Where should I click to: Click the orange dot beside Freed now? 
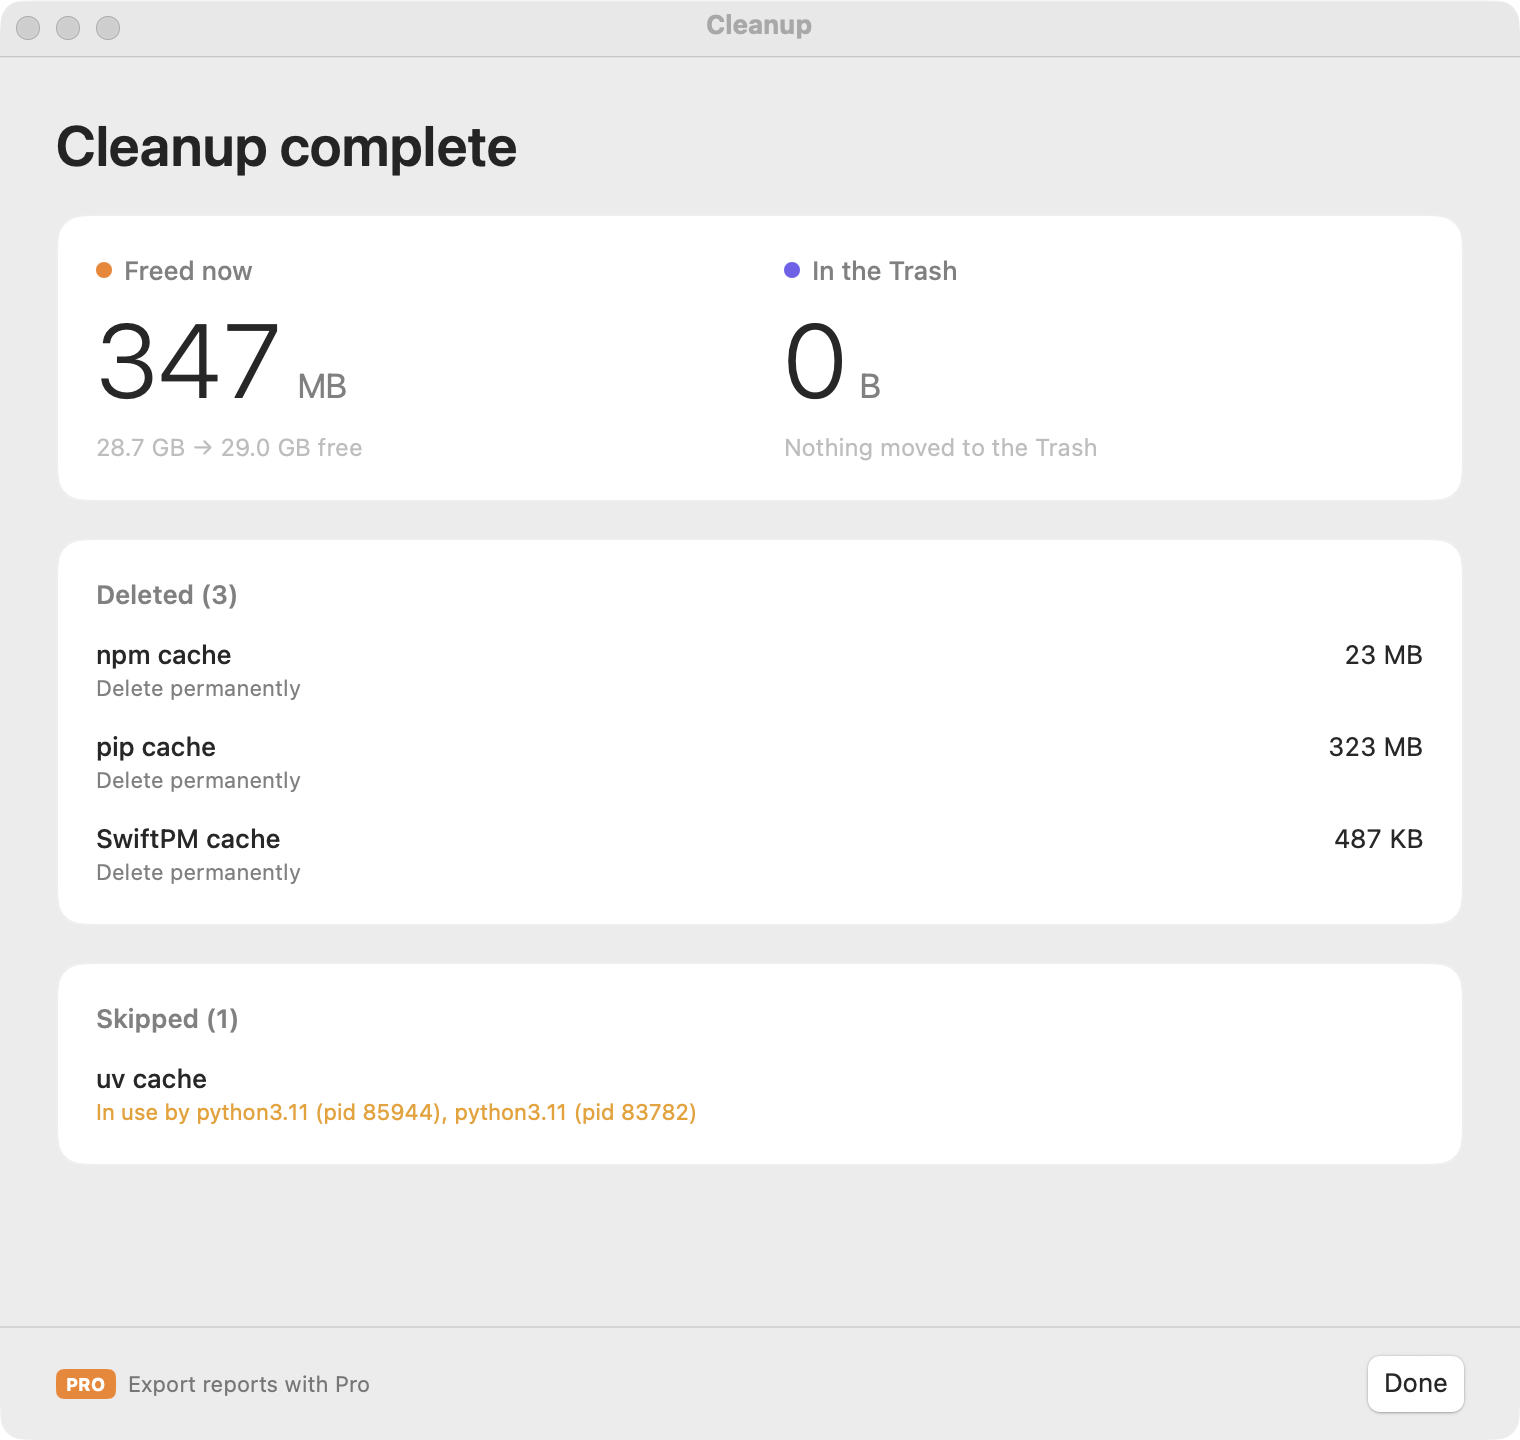(x=104, y=270)
